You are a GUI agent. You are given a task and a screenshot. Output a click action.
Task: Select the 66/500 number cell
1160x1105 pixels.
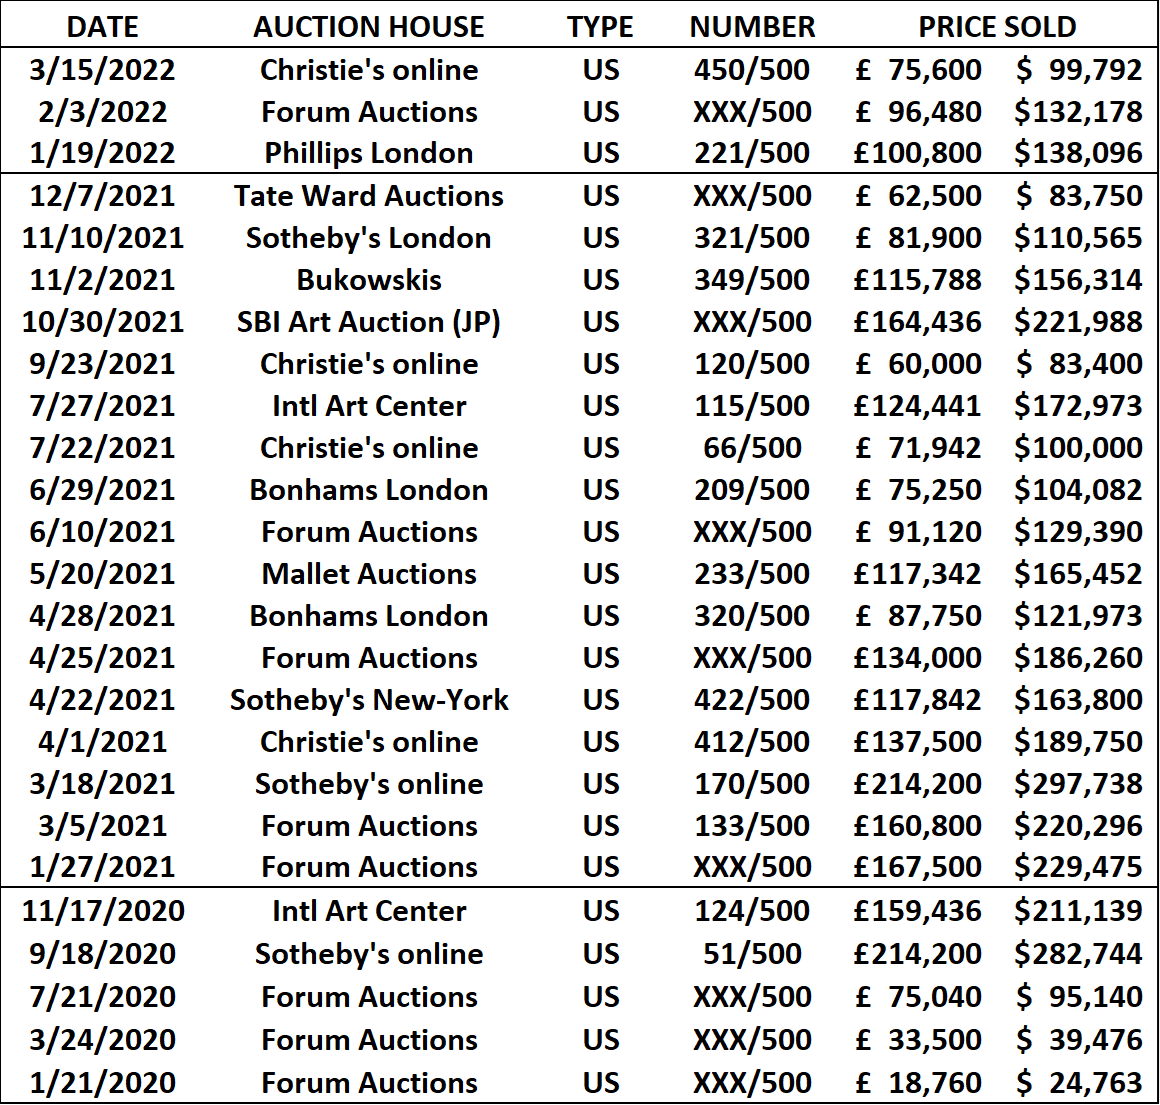752,448
